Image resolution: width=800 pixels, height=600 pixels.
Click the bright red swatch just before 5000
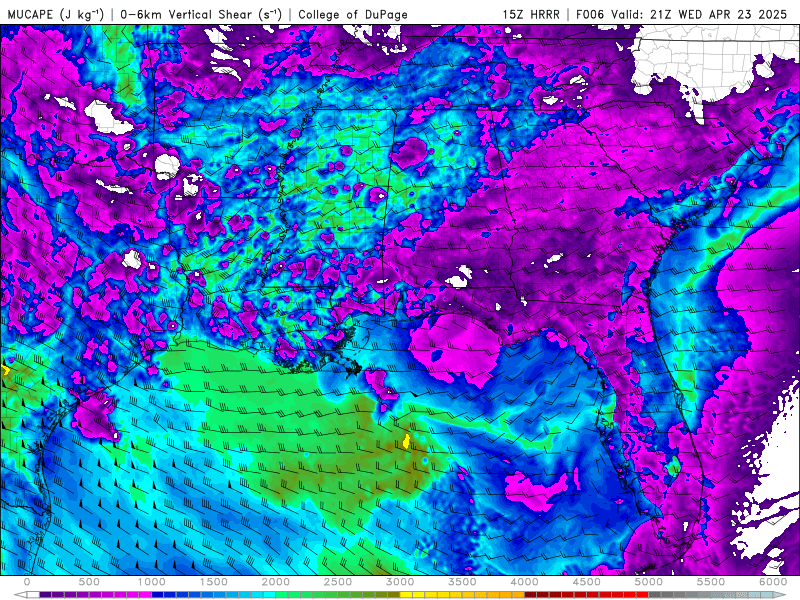pos(643,594)
